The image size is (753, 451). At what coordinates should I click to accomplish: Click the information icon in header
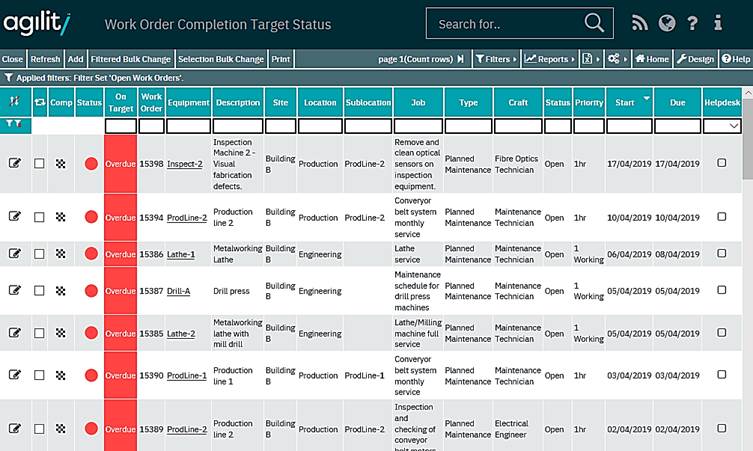717,23
